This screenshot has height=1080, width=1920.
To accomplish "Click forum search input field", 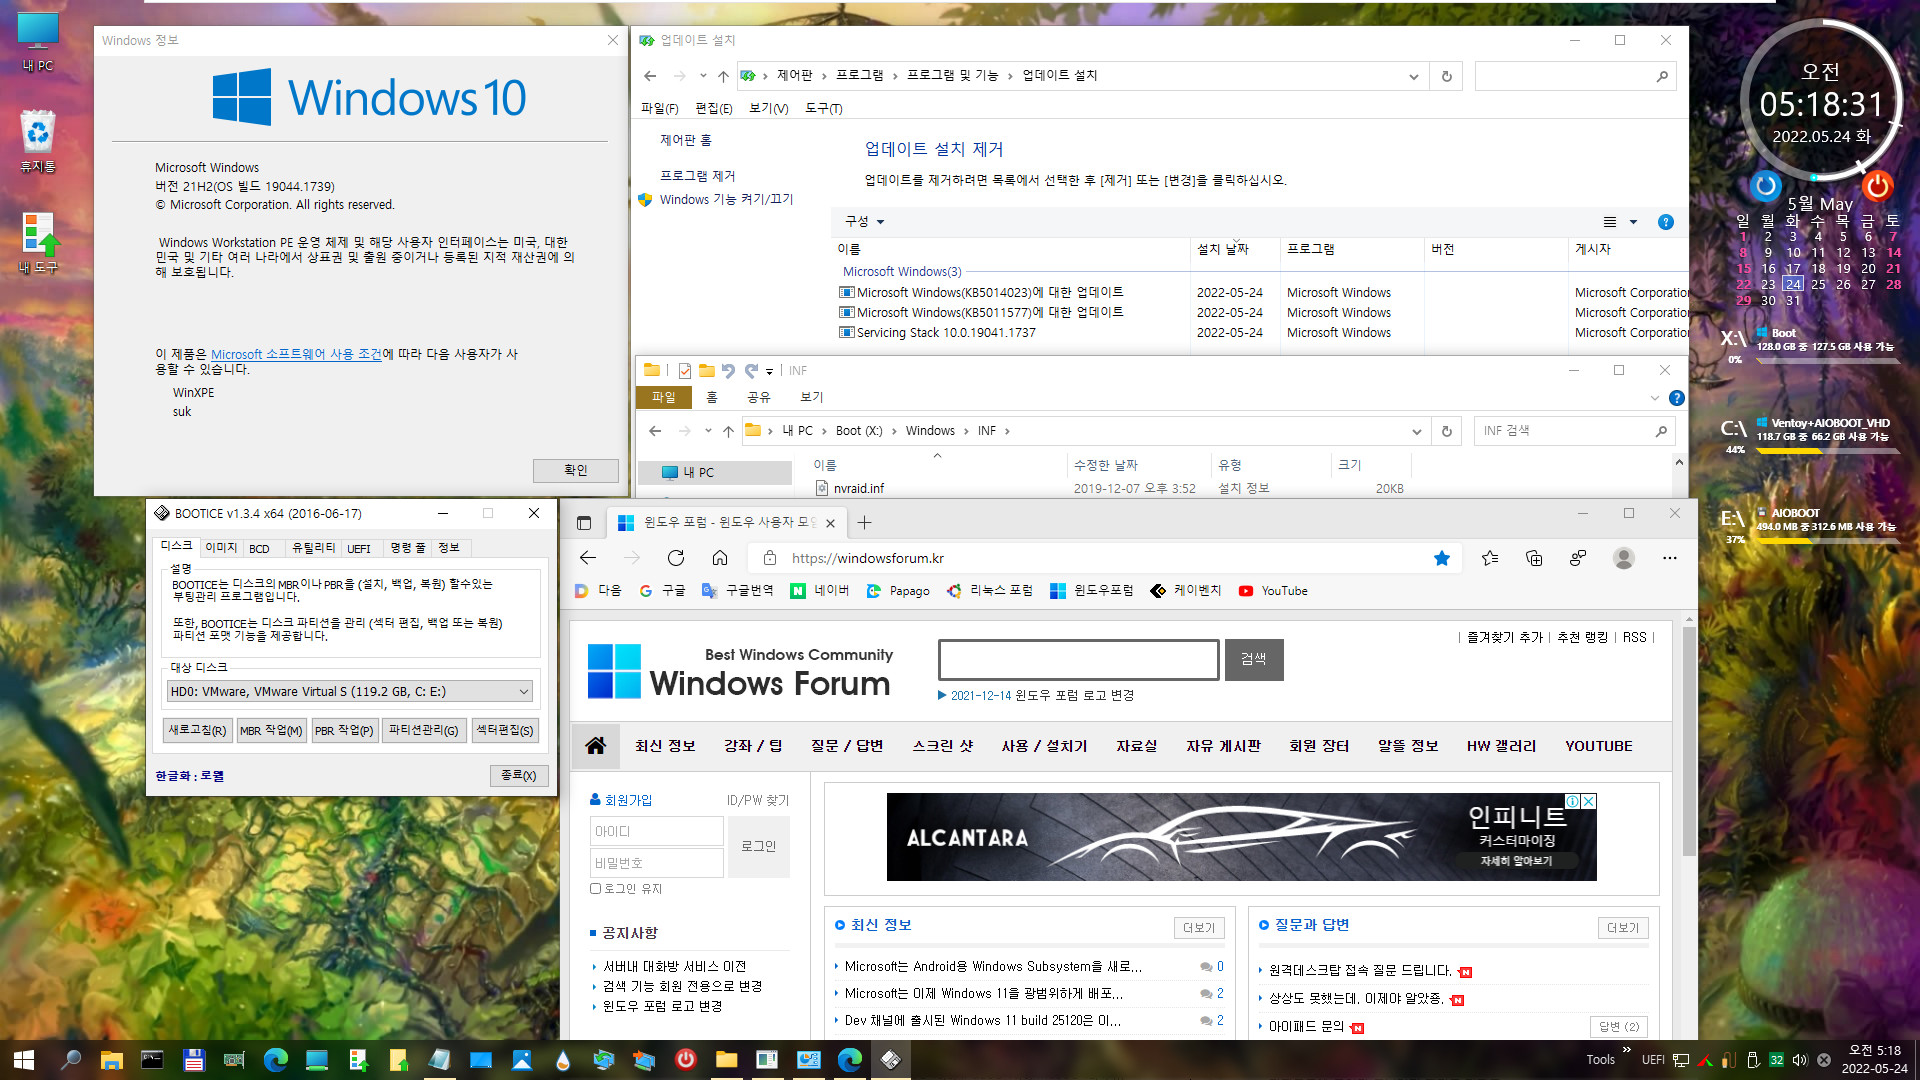I will point(1078,659).
